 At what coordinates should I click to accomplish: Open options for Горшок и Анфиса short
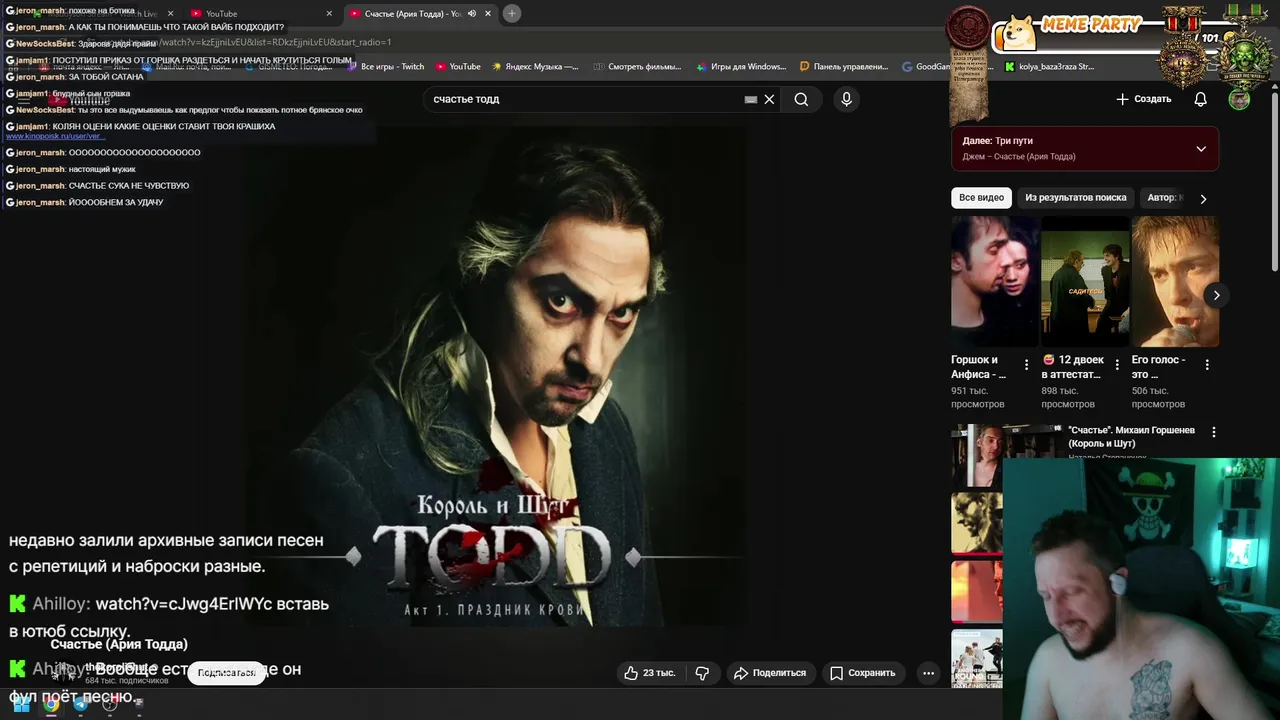click(x=1026, y=365)
